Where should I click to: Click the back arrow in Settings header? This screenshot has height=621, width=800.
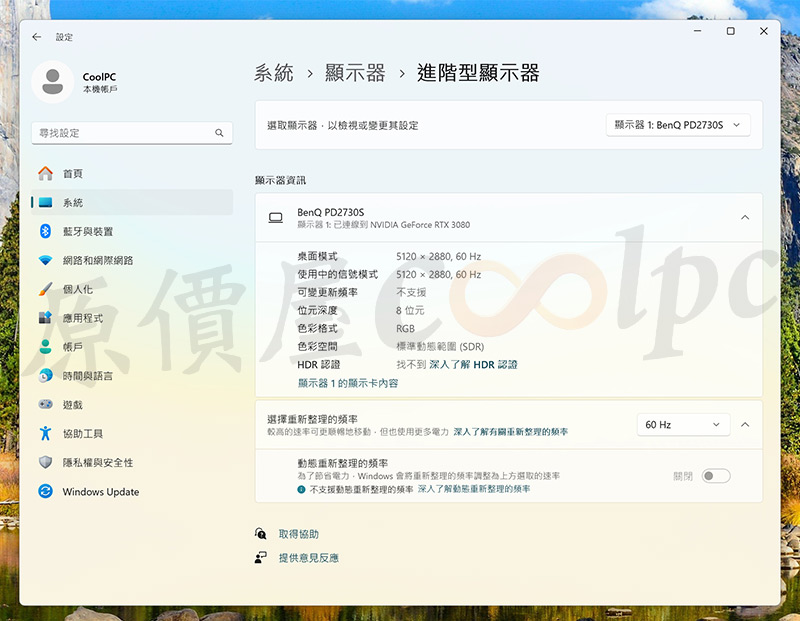point(37,37)
